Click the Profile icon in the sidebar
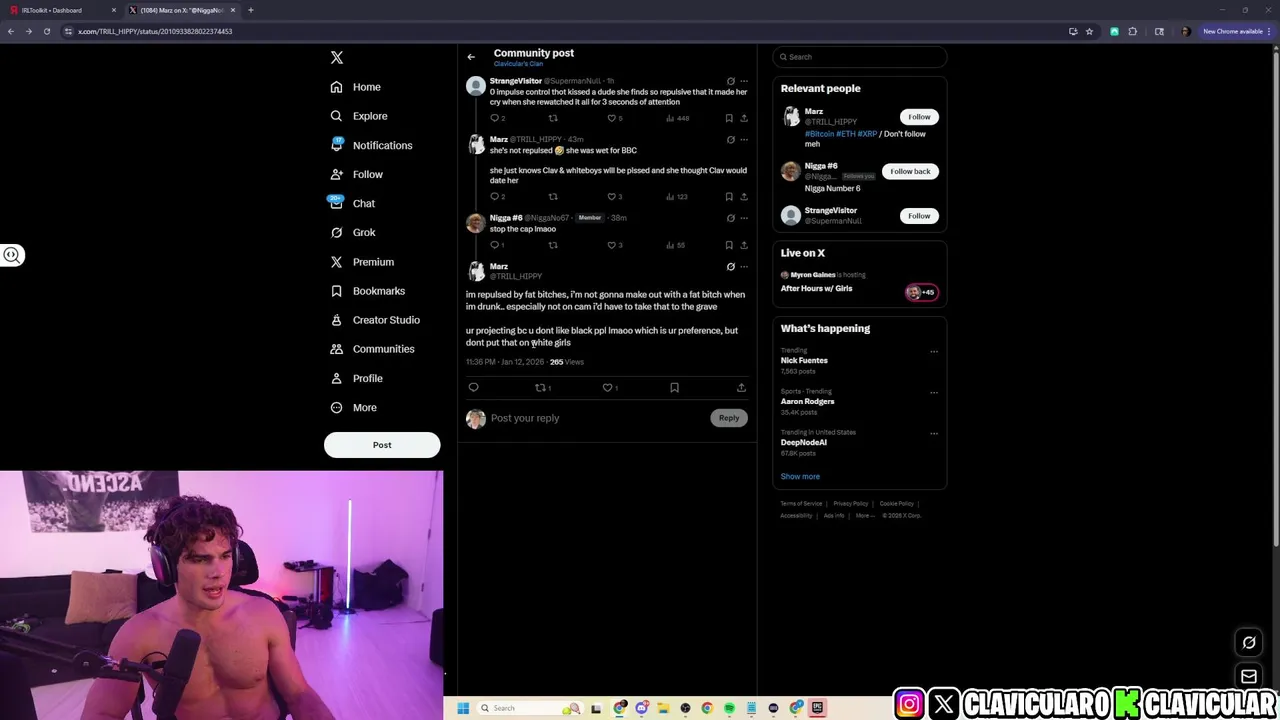 point(337,378)
